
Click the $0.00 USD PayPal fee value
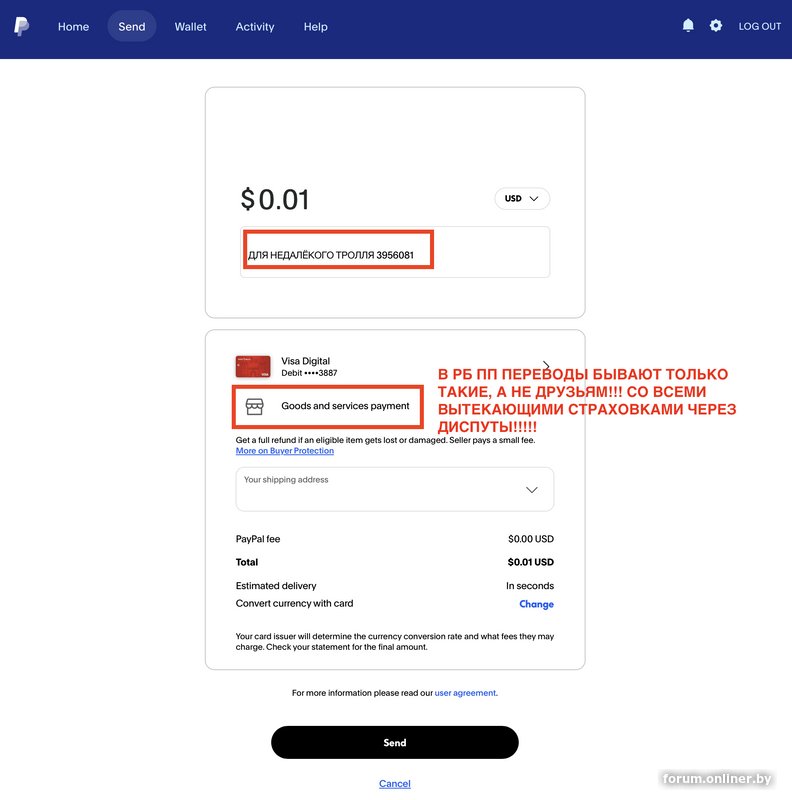point(531,539)
